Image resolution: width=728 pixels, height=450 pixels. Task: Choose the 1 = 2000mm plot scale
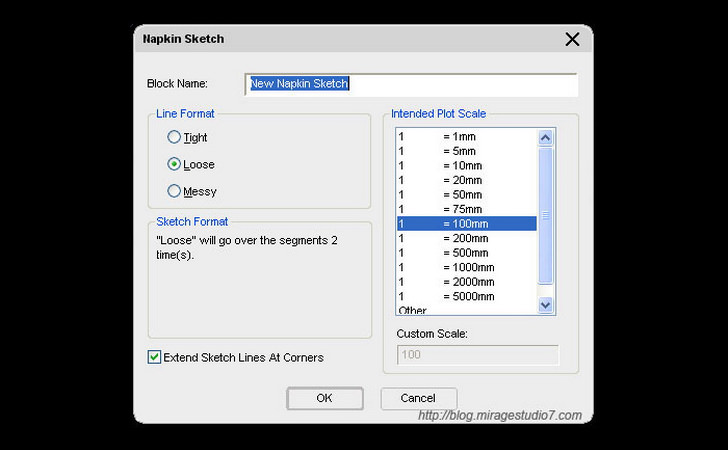click(467, 282)
